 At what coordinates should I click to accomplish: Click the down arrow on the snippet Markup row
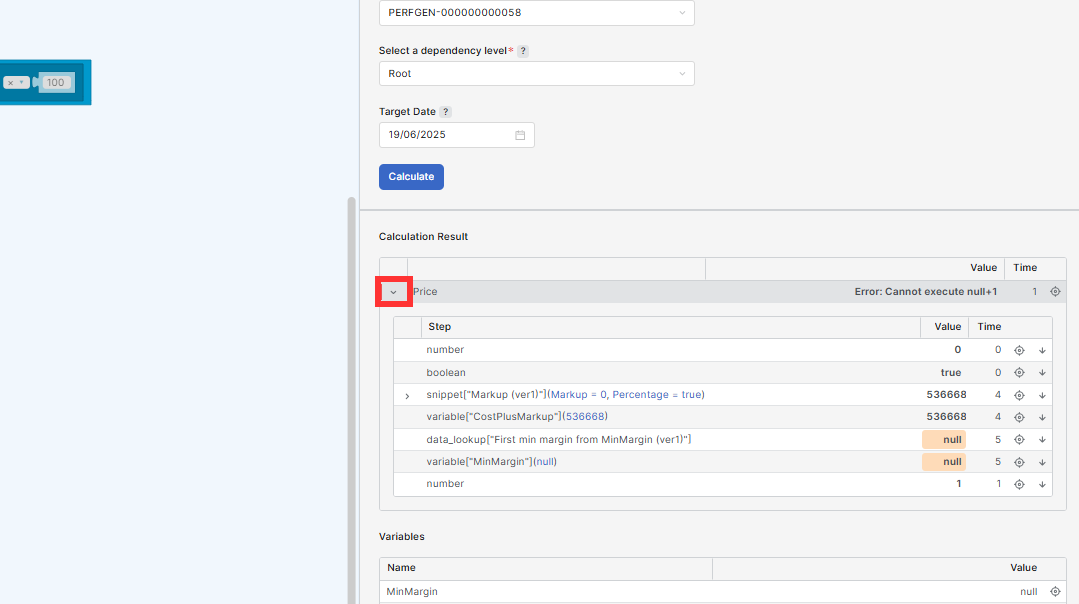click(x=1042, y=395)
